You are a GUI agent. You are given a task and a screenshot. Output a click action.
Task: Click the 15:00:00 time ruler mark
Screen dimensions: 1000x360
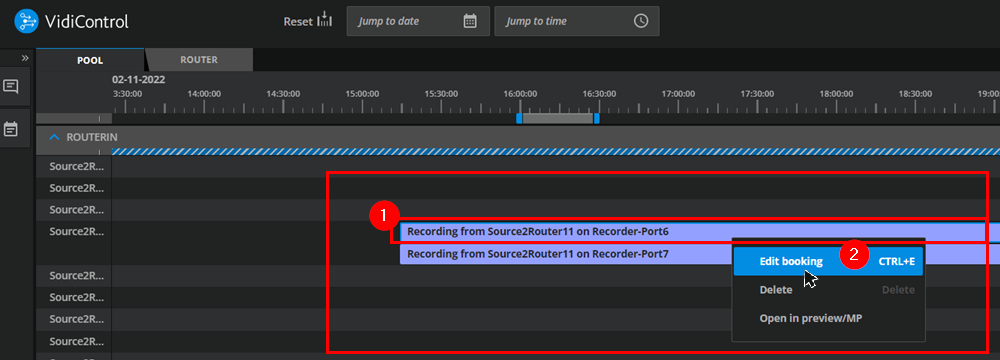pyautogui.click(x=362, y=93)
